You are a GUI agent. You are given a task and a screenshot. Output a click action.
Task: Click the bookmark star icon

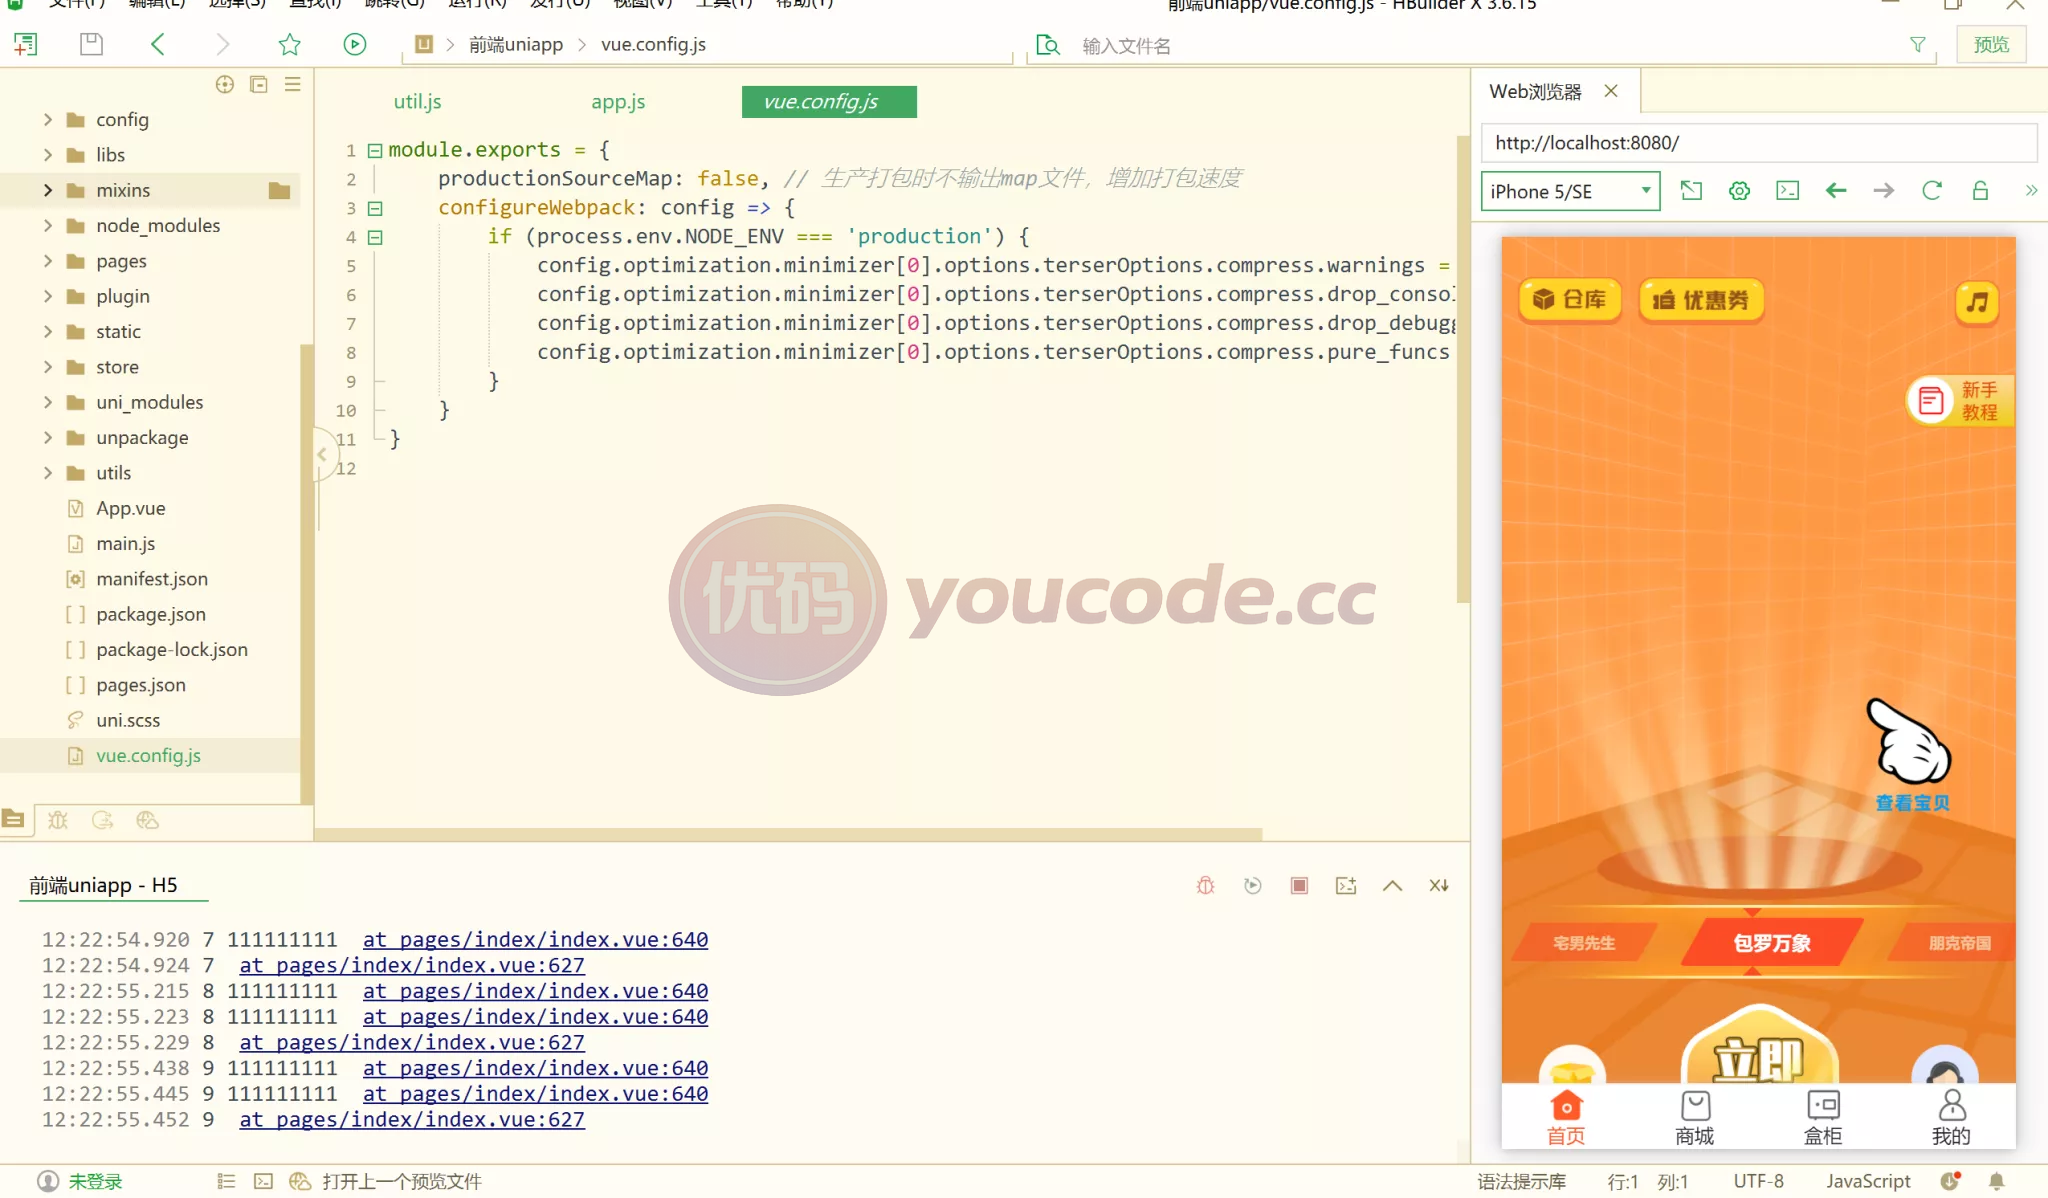(x=289, y=44)
